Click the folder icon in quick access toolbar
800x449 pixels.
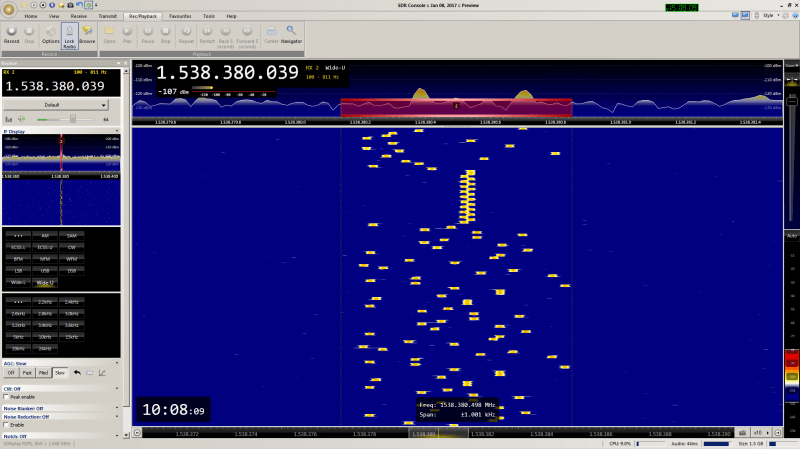coord(24,5)
